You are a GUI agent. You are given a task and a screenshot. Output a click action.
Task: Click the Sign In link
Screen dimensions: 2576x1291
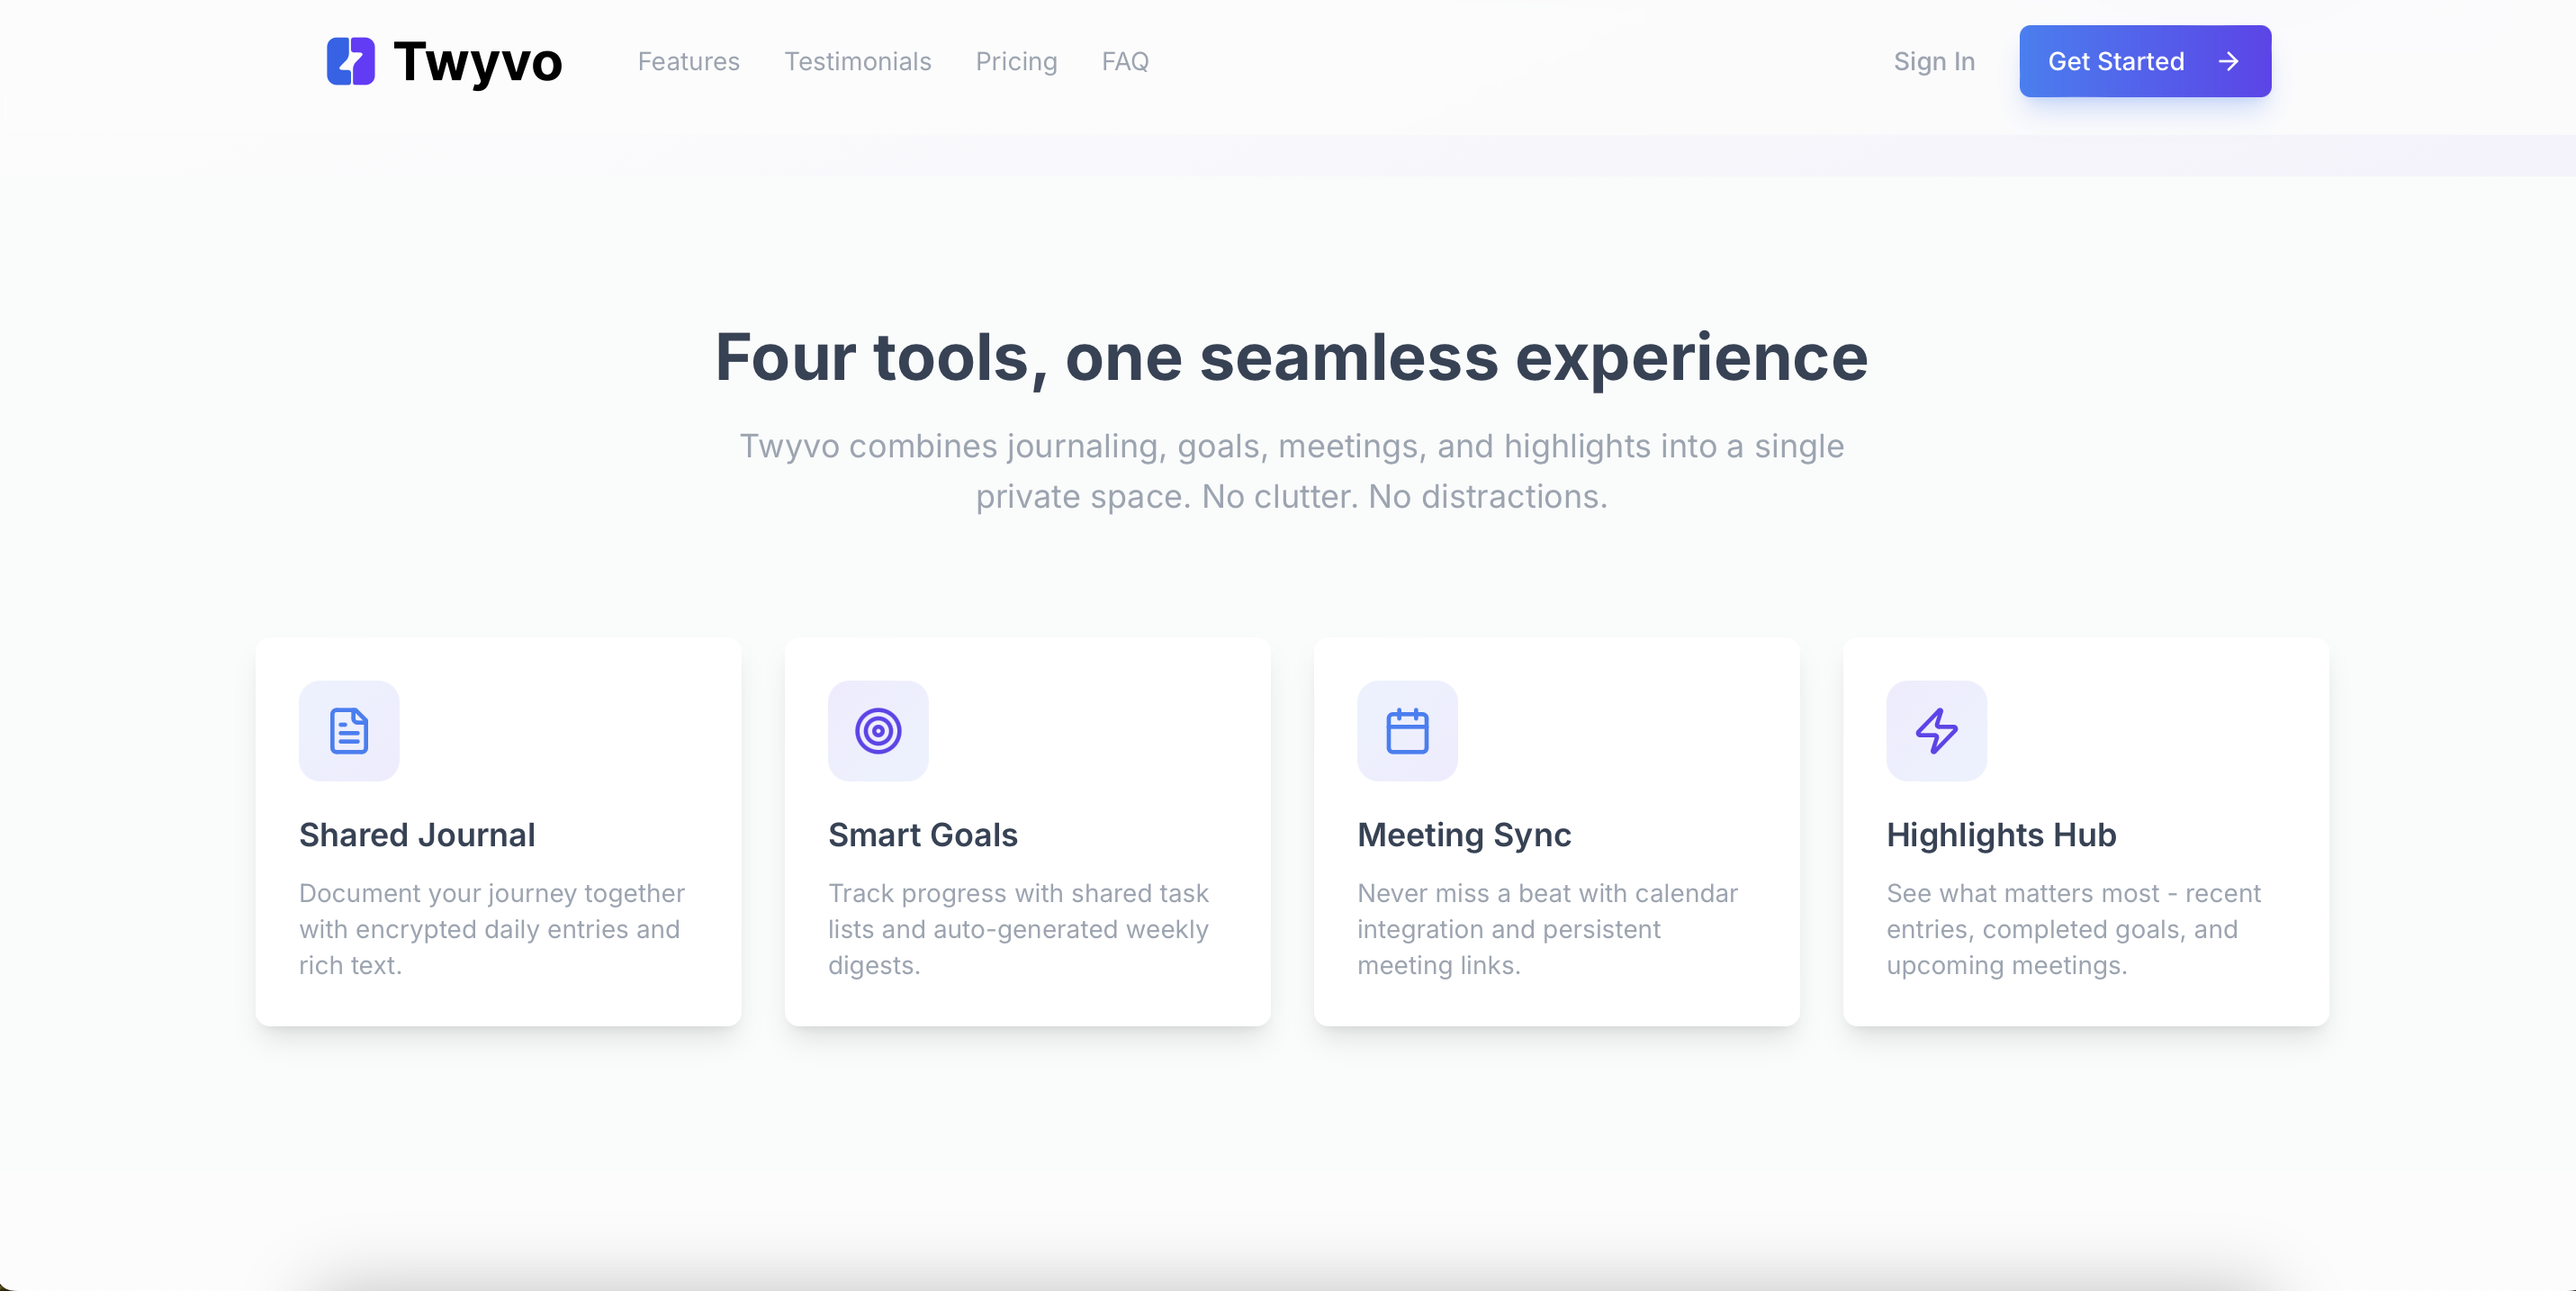(x=1933, y=61)
